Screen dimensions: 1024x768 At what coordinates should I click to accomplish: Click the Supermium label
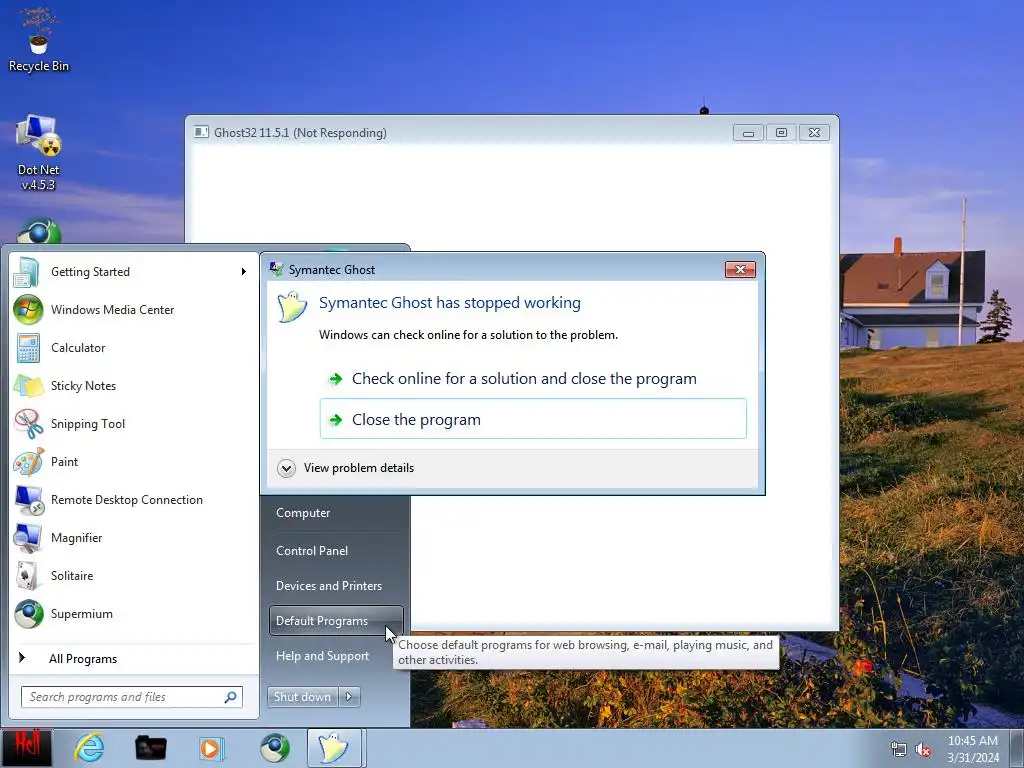tap(82, 614)
